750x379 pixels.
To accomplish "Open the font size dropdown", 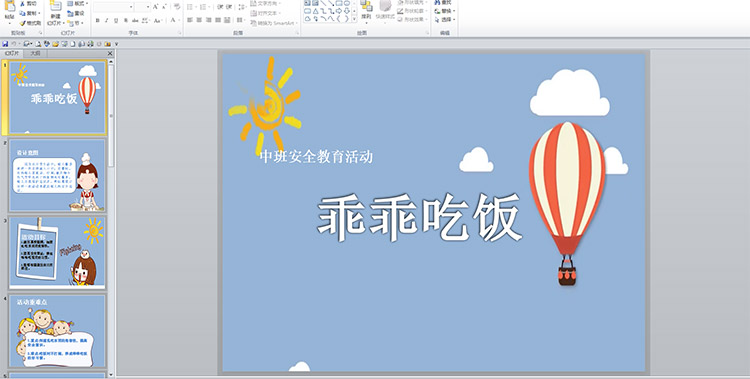I will 148,7.
